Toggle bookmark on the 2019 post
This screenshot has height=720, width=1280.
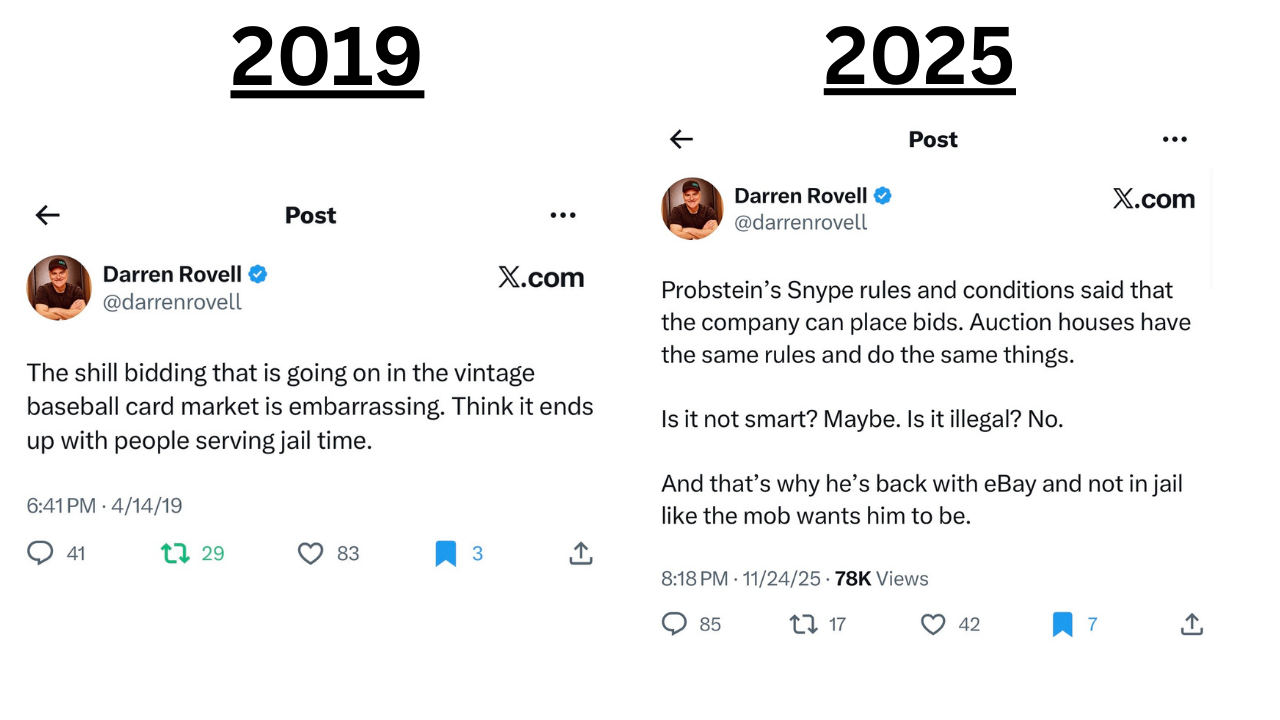[446, 553]
